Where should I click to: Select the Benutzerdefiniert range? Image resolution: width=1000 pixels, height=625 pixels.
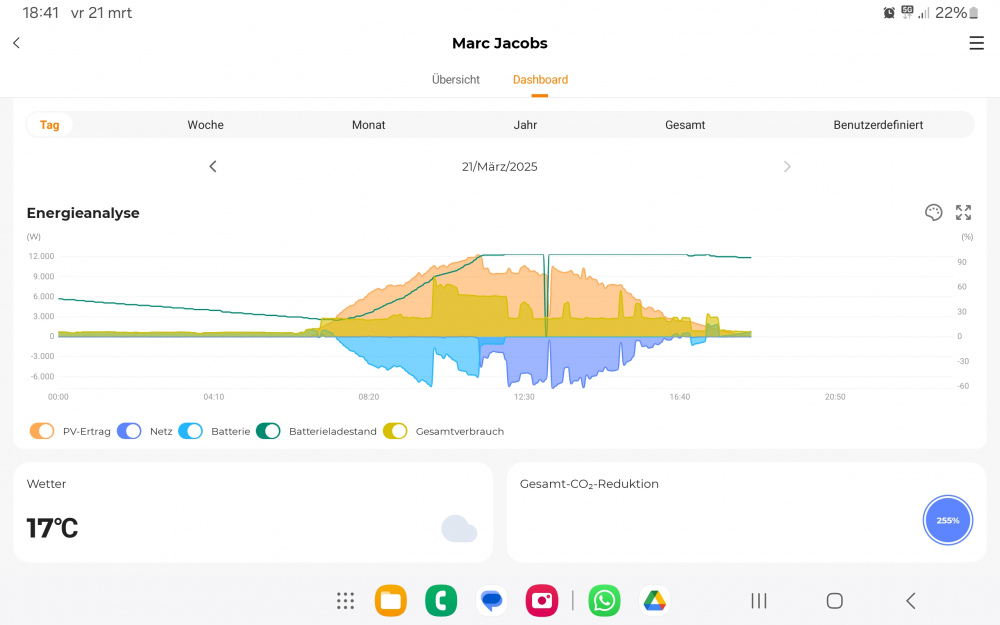(877, 125)
